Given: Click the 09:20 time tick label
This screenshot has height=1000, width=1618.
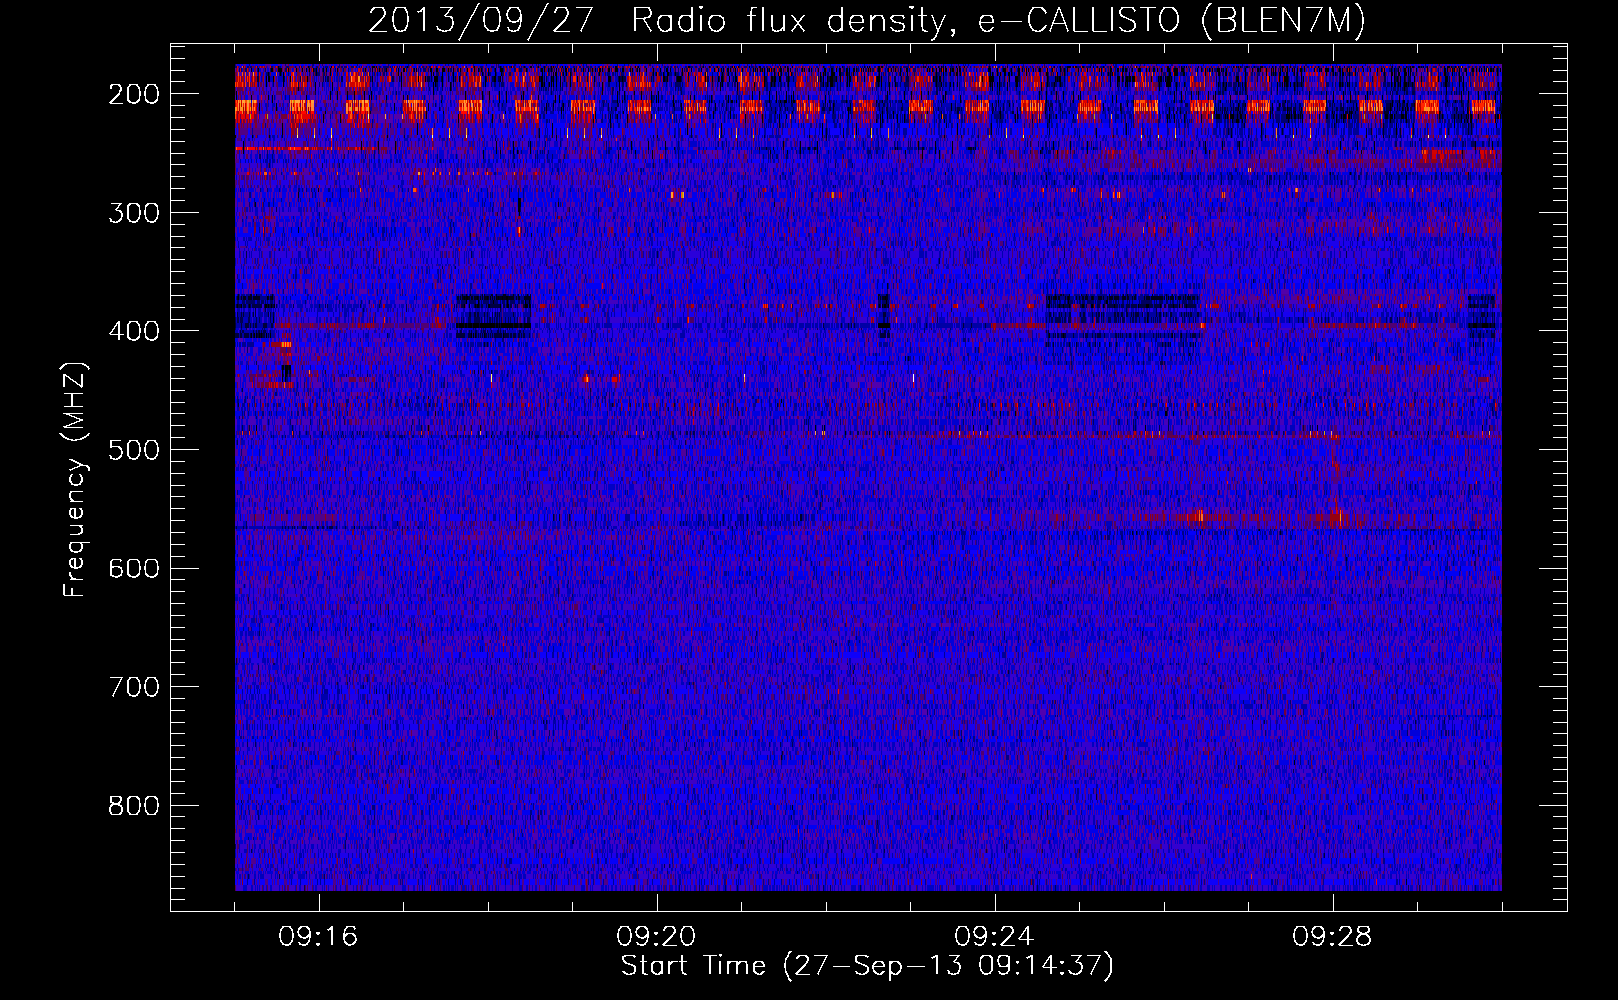Looking at the screenshot, I should [657, 937].
